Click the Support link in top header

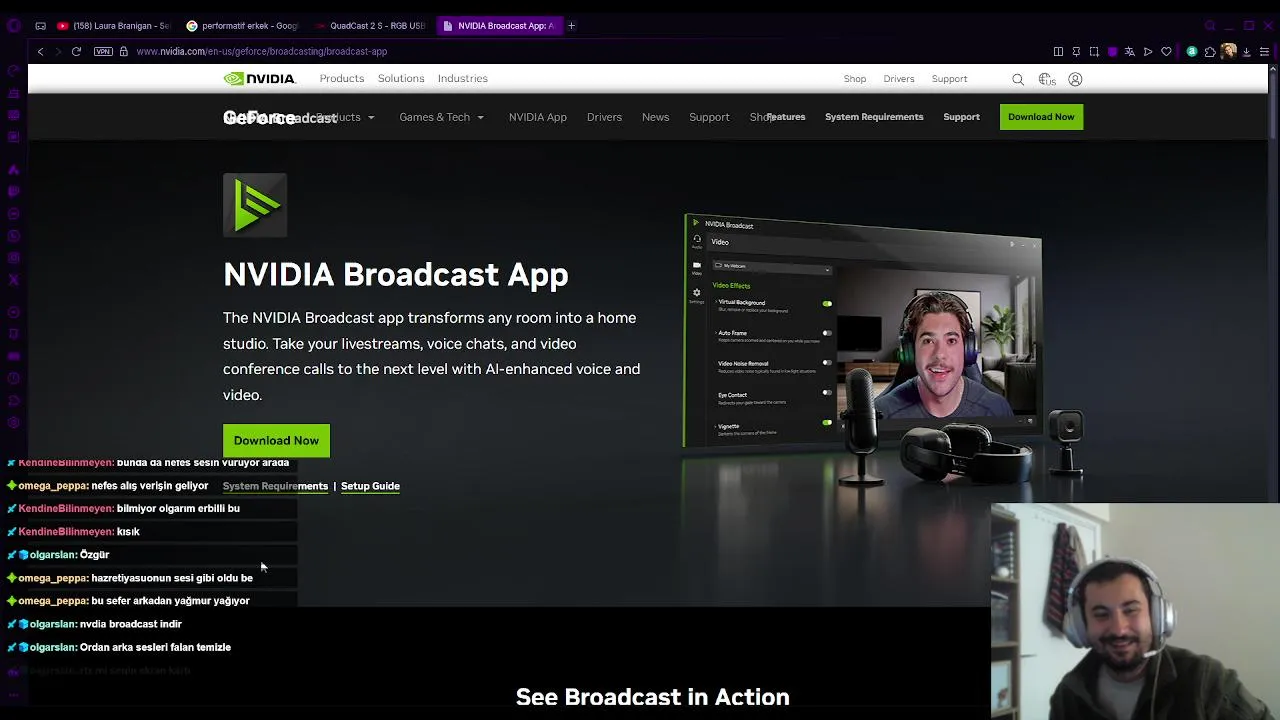(949, 79)
